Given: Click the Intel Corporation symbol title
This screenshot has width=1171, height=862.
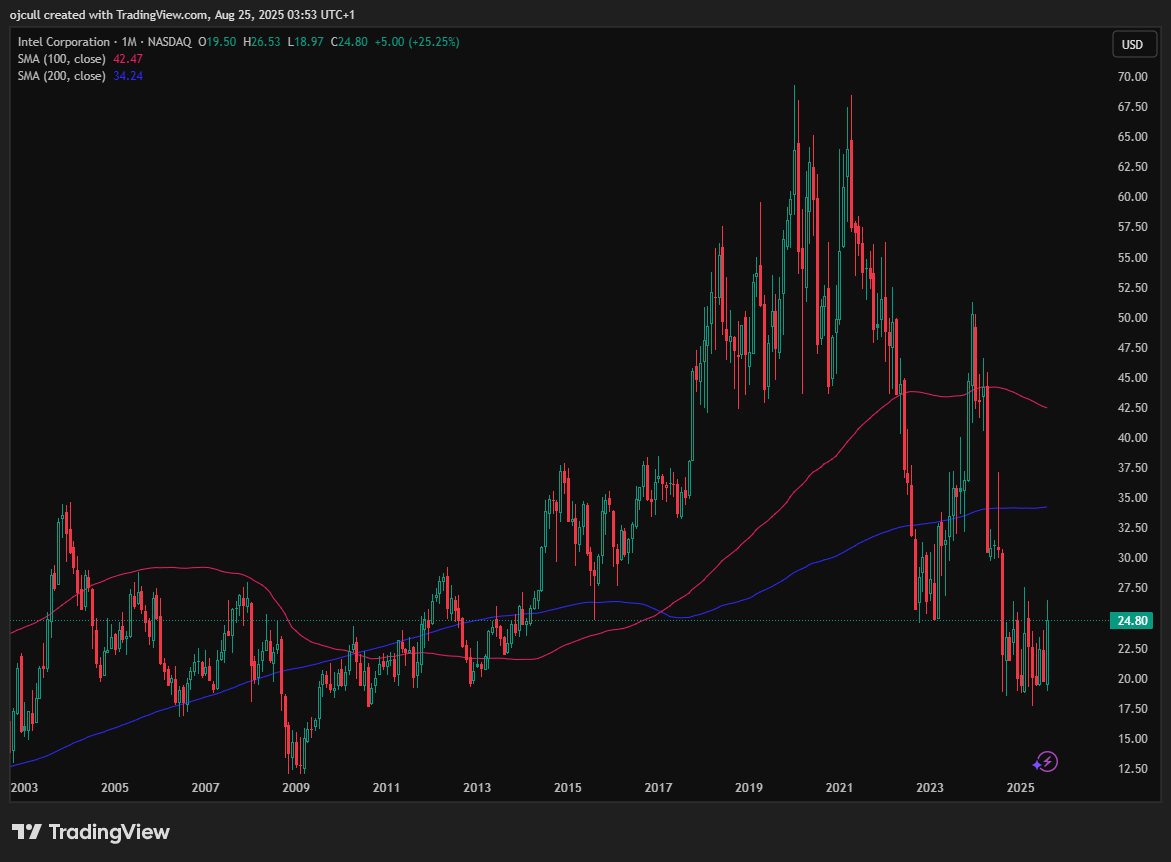Looking at the screenshot, I should click(x=63, y=42).
